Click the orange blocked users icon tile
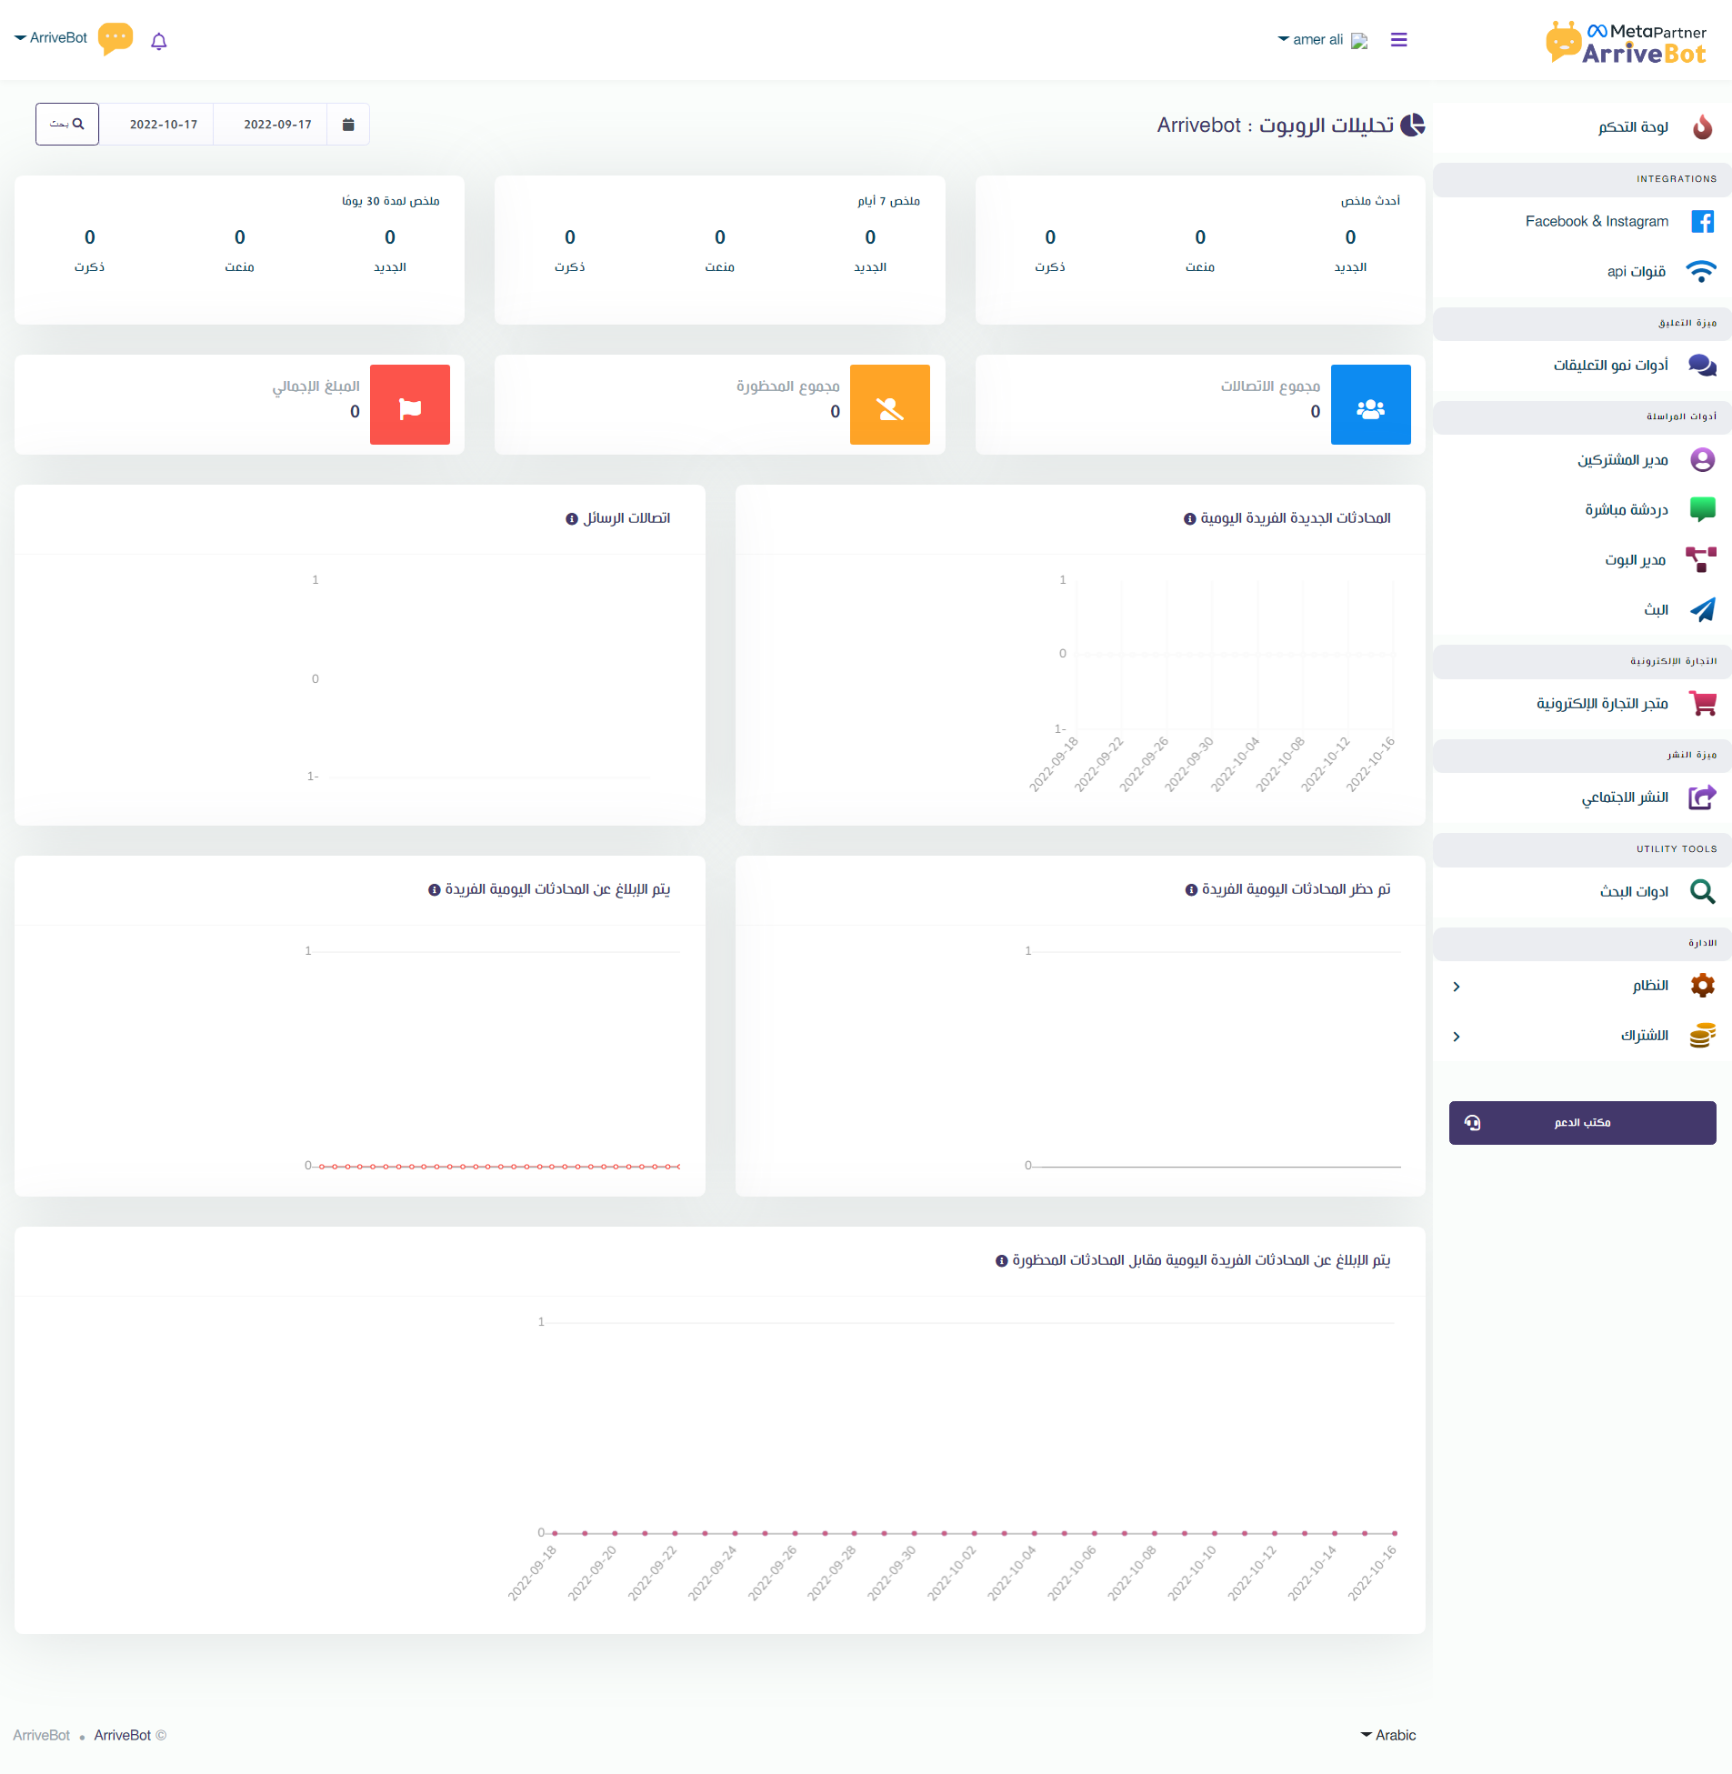 point(889,405)
